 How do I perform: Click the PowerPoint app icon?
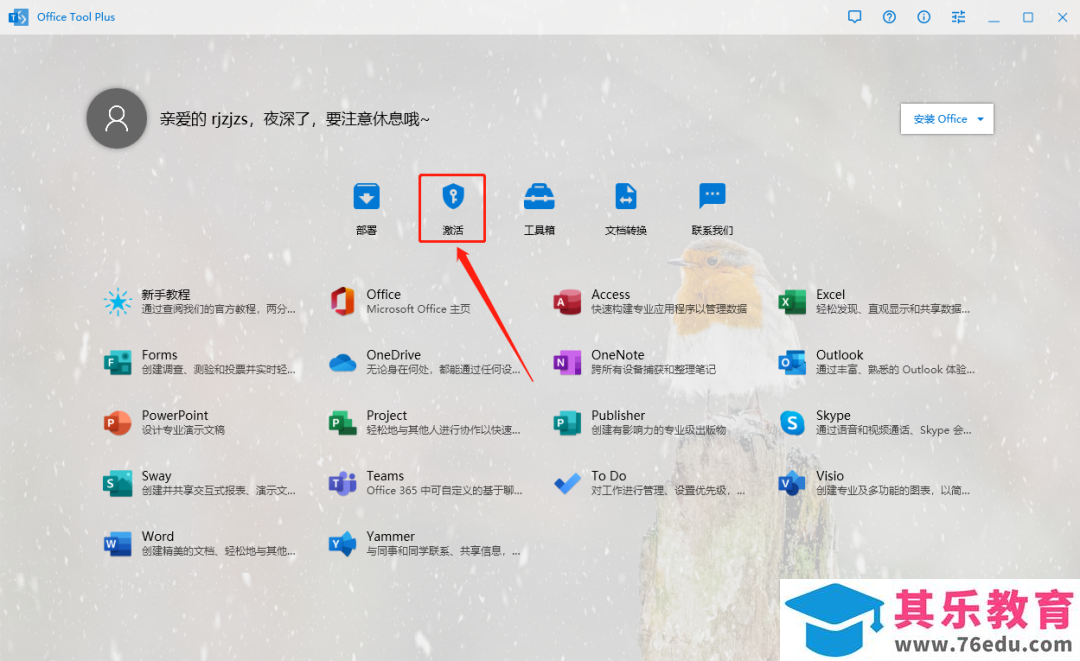[118, 423]
